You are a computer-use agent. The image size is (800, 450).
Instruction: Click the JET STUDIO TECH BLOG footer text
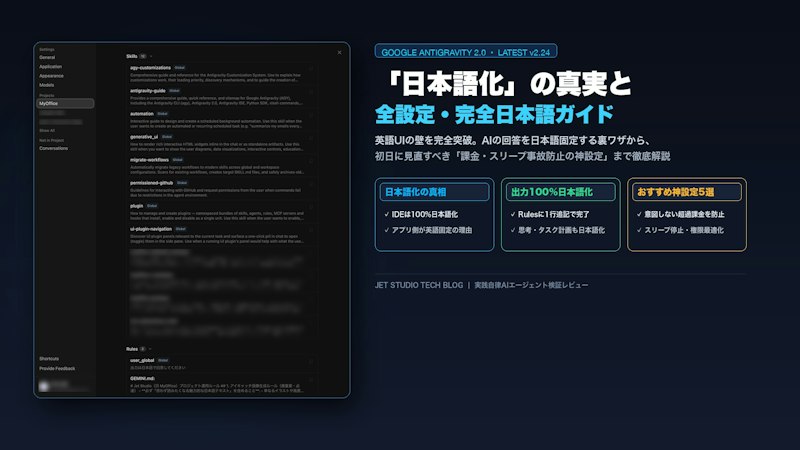(x=419, y=285)
